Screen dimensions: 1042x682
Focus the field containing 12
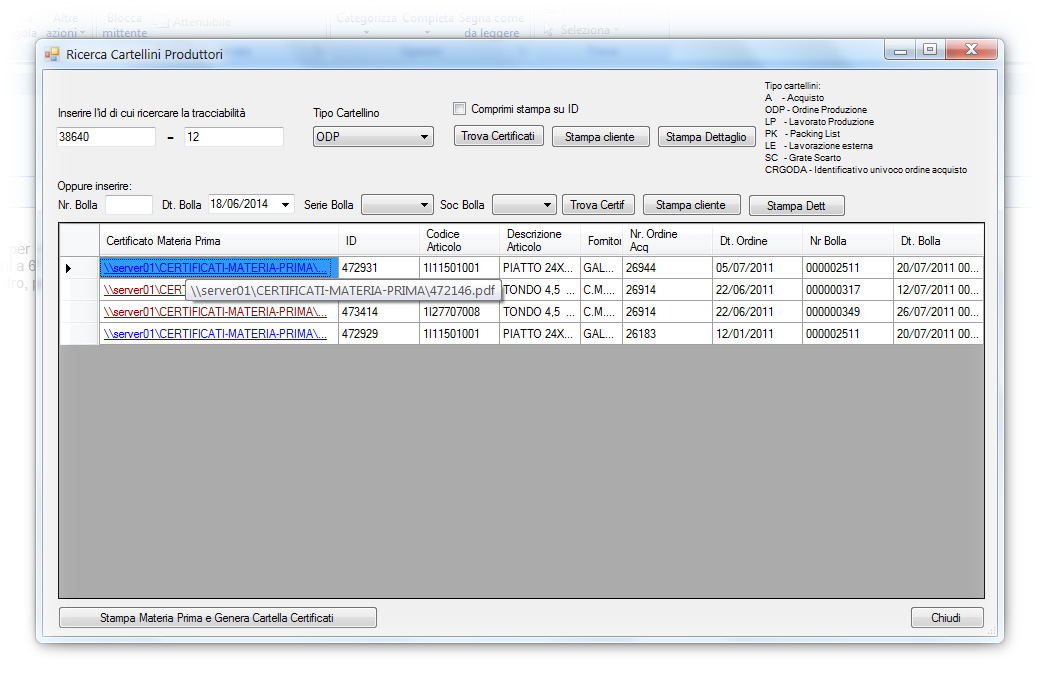tap(234, 137)
